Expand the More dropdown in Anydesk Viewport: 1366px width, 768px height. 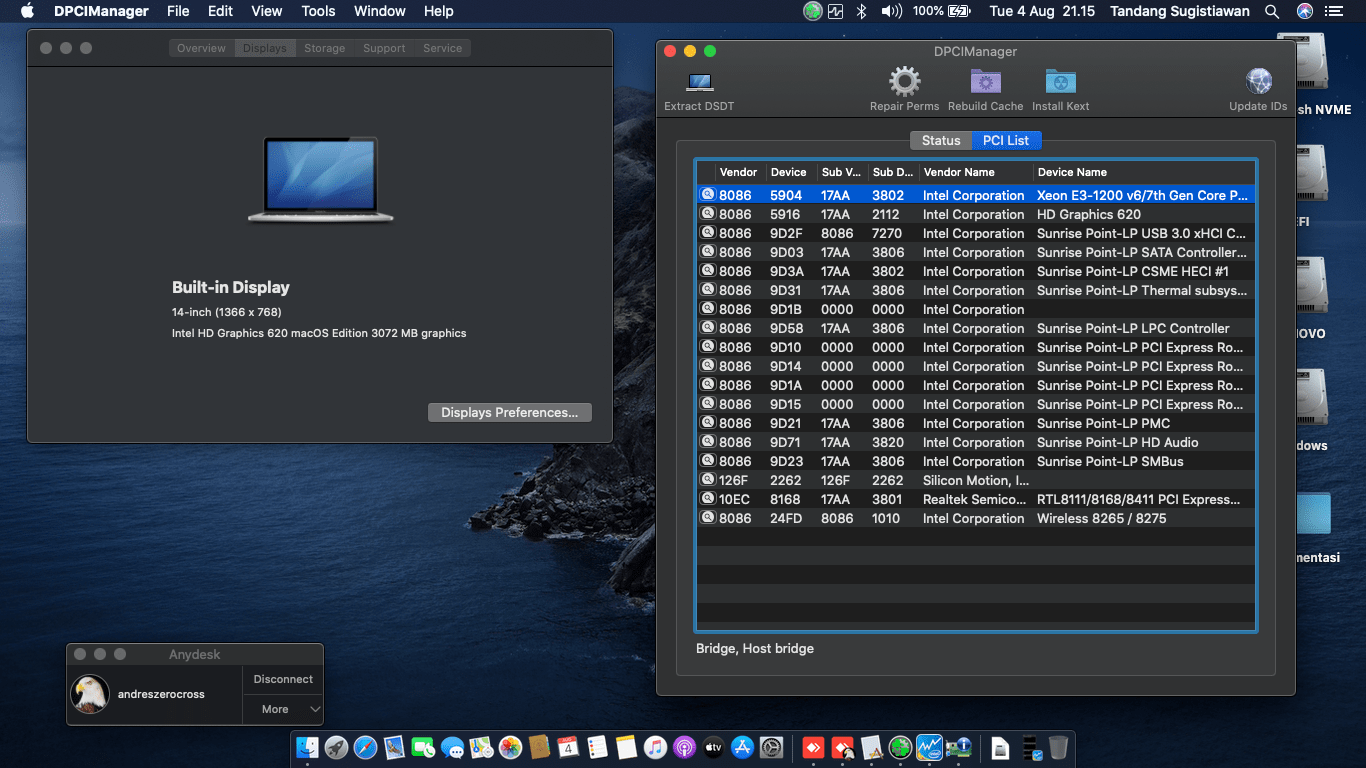283,709
